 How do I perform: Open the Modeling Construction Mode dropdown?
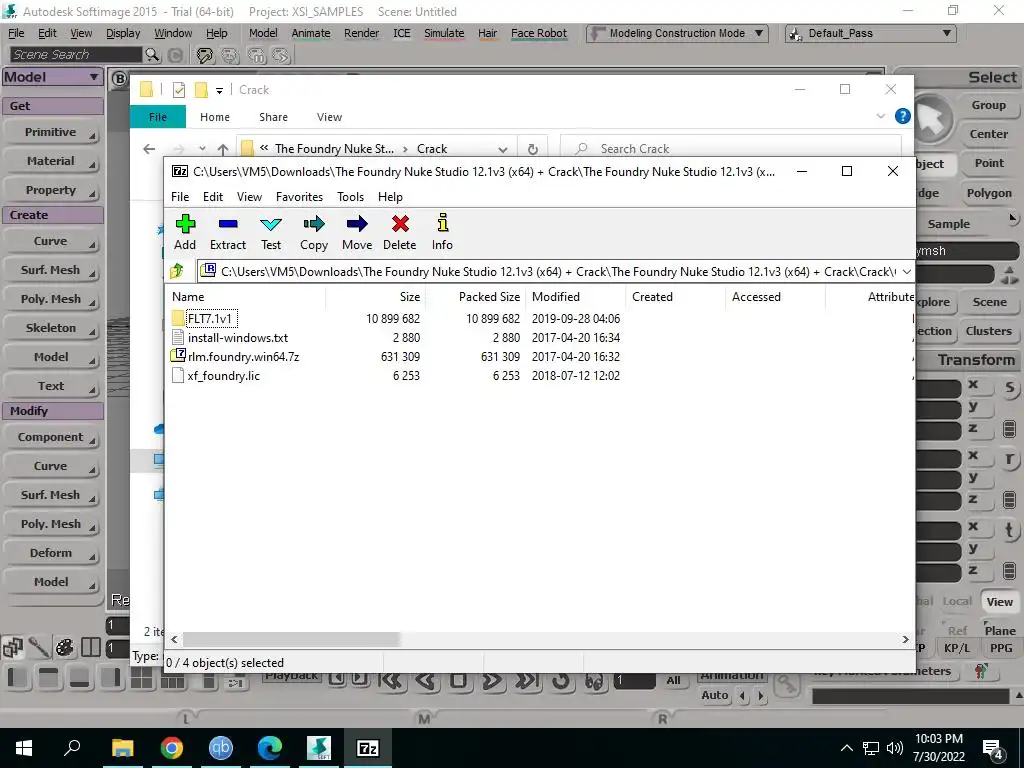tap(677, 33)
